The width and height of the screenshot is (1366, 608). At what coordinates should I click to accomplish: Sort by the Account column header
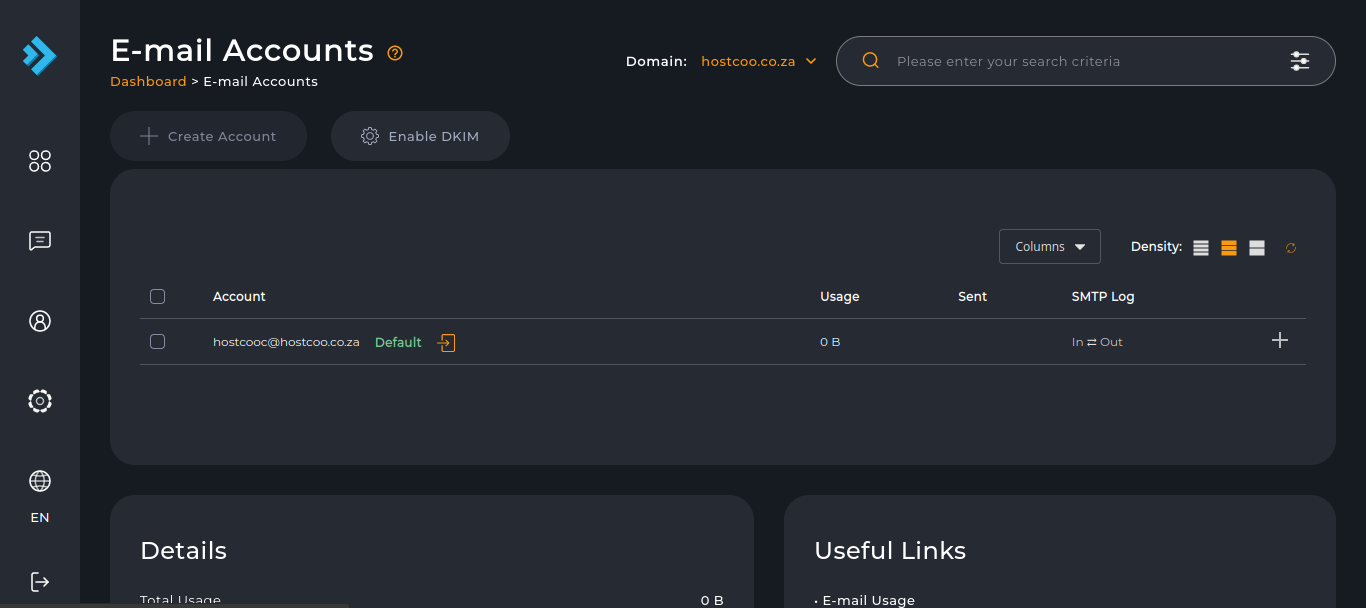pos(239,296)
